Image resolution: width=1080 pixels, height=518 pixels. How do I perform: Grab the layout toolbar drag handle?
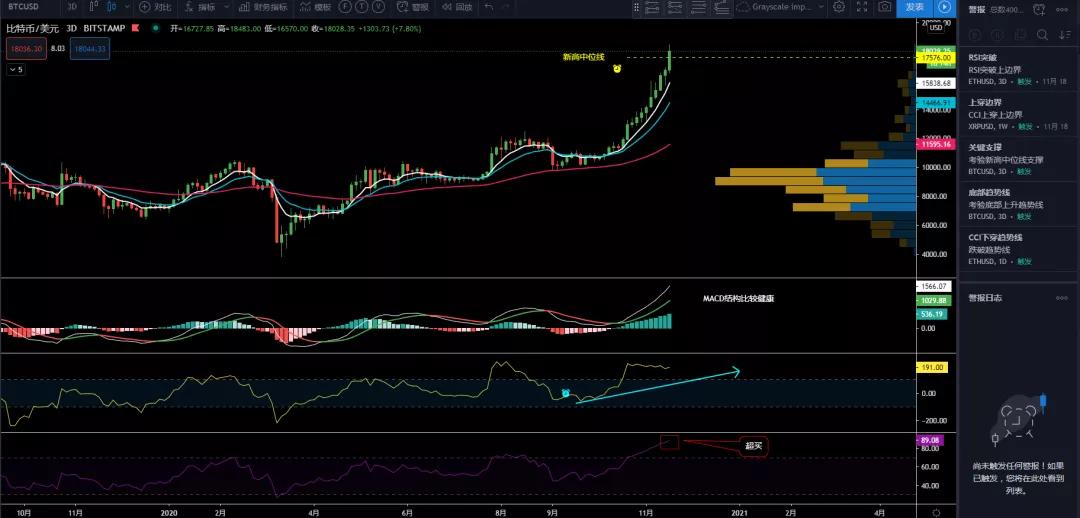636,7
